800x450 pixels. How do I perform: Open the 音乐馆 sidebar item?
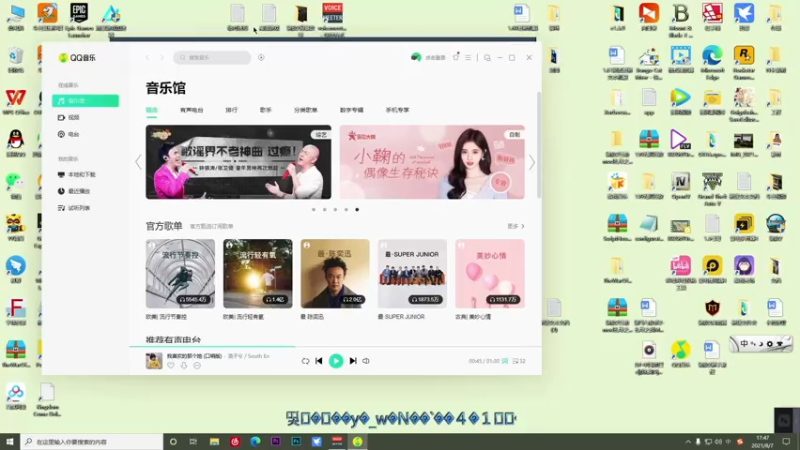[85, 101]
